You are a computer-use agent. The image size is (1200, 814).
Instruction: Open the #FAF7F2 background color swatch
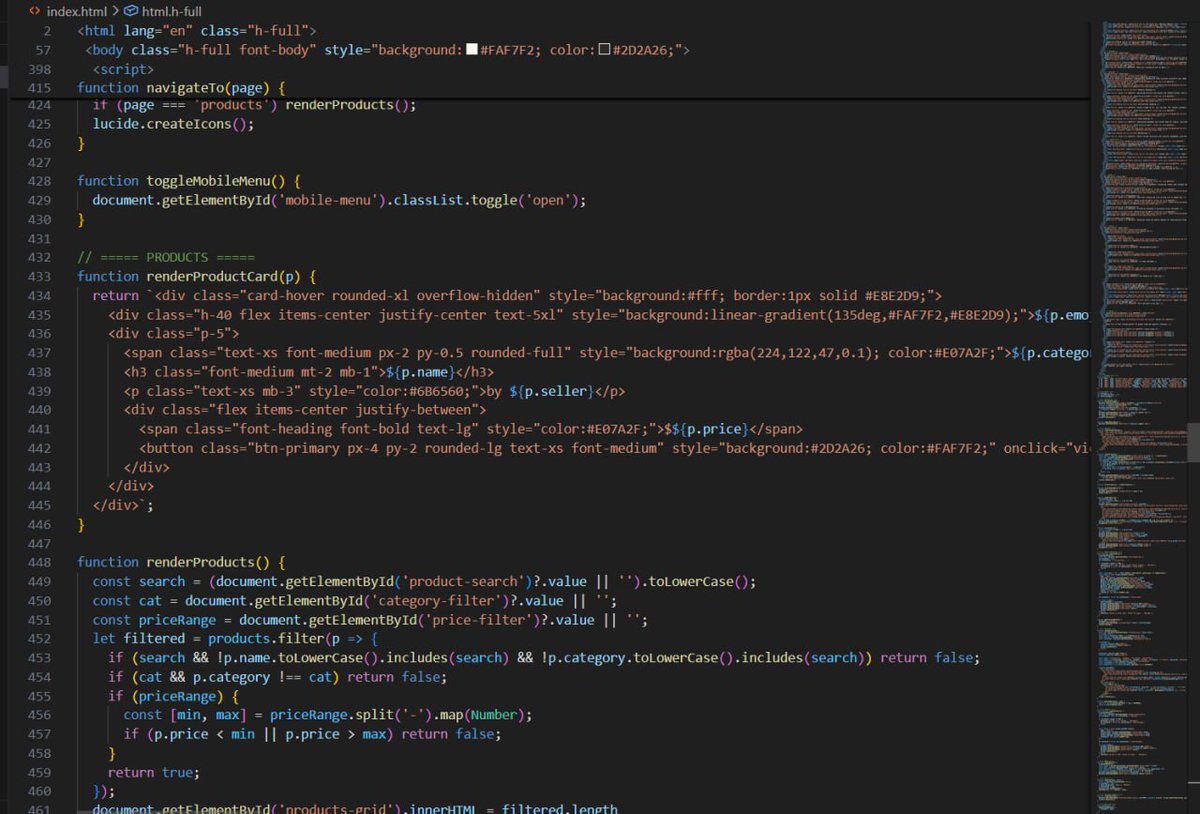[472, 50]
